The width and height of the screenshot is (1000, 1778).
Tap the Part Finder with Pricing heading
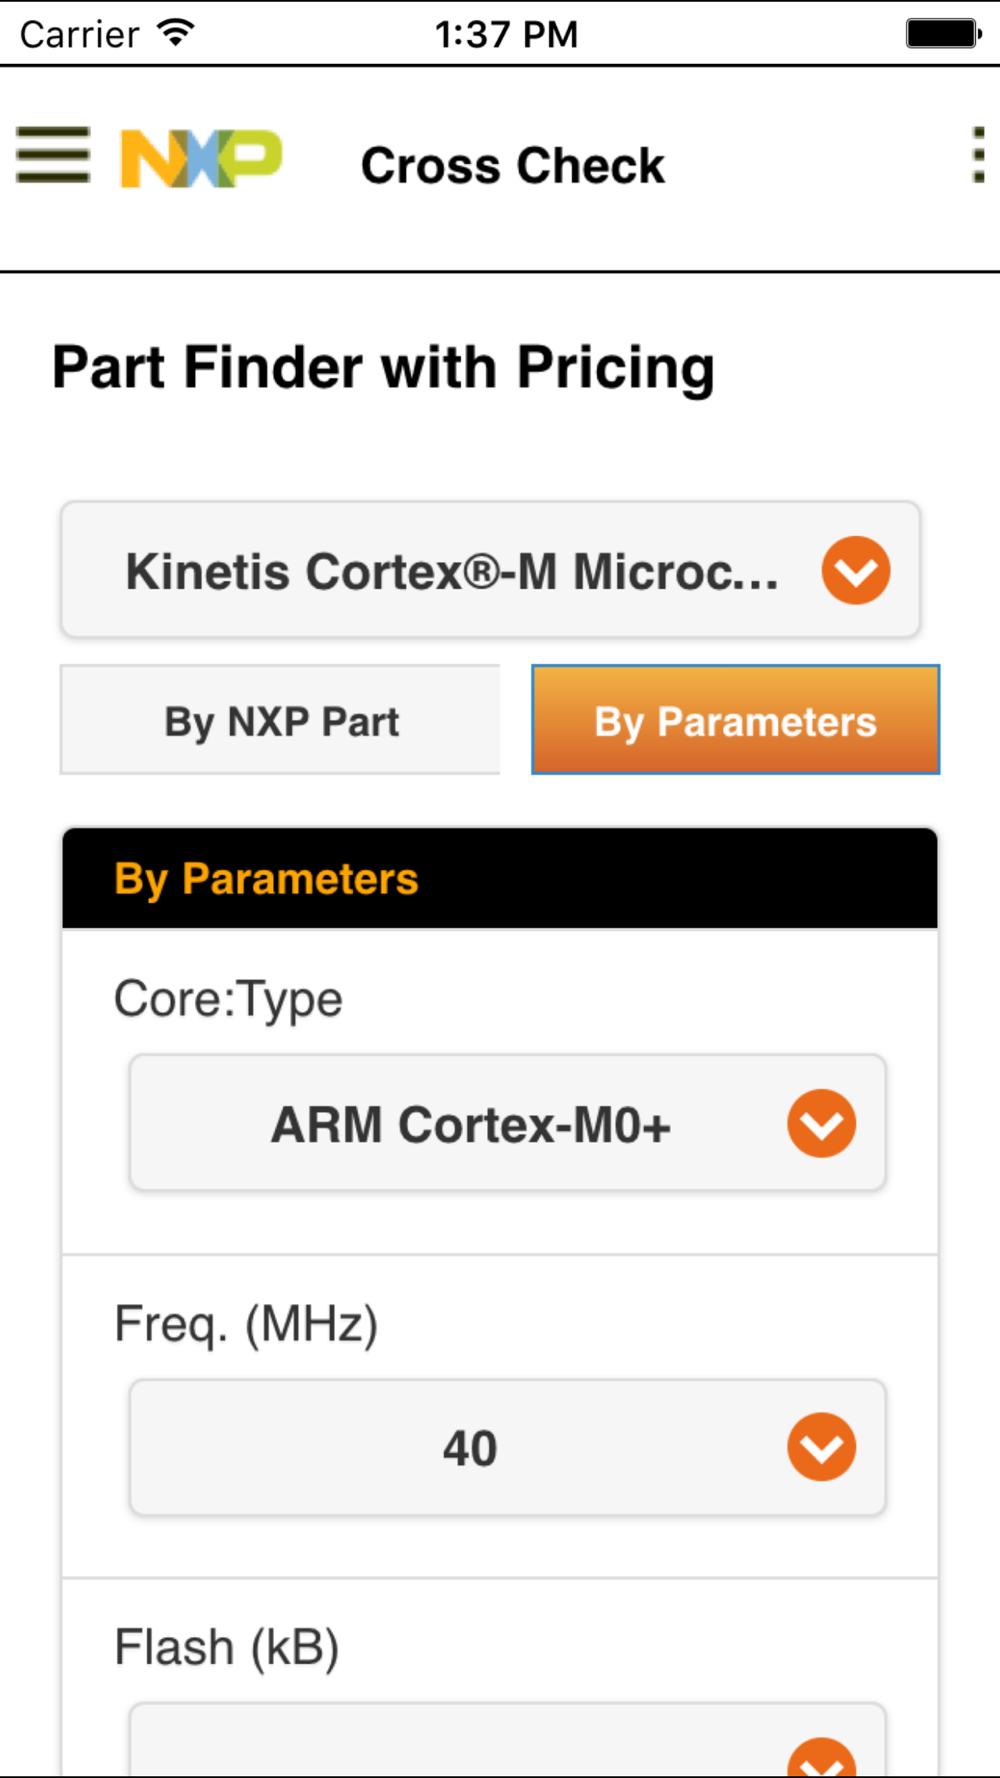383,368
